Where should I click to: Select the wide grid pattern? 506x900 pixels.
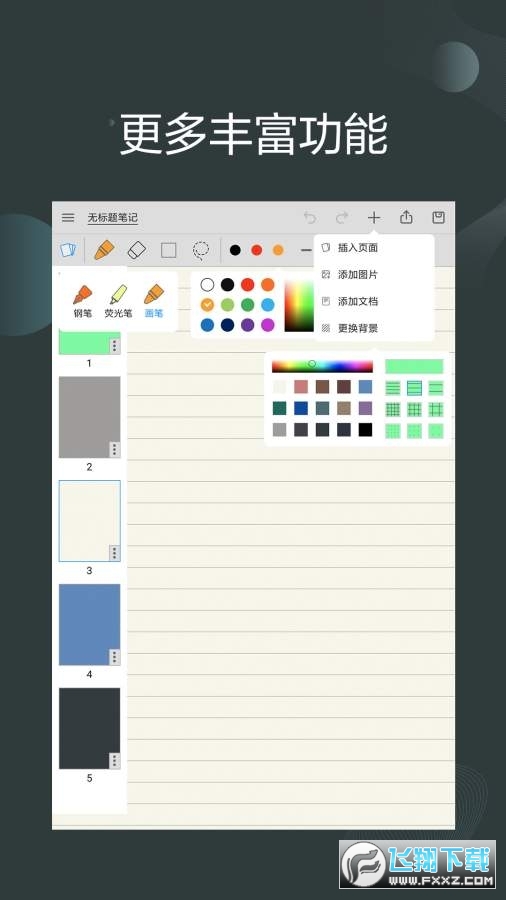pos(436,409)
